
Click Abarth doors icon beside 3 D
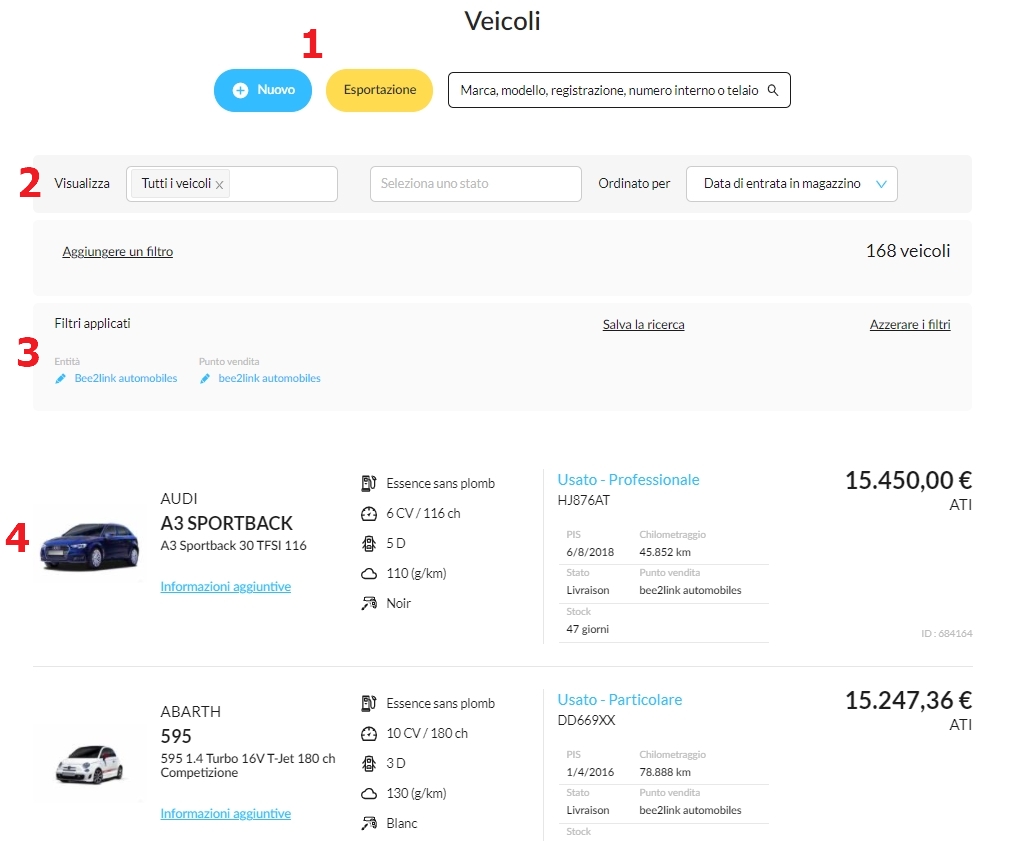[x=369, y=764]
